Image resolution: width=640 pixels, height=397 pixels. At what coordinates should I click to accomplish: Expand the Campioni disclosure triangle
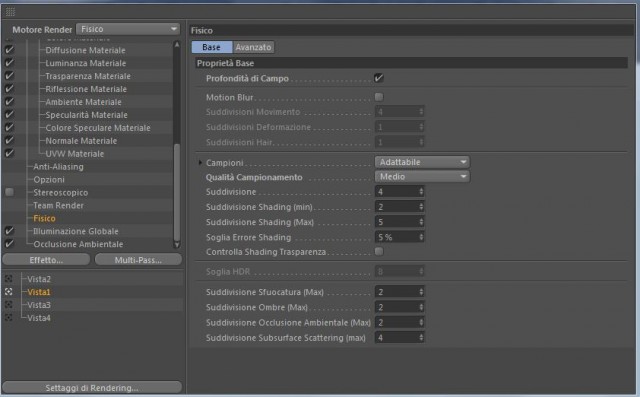pos(200,162)
